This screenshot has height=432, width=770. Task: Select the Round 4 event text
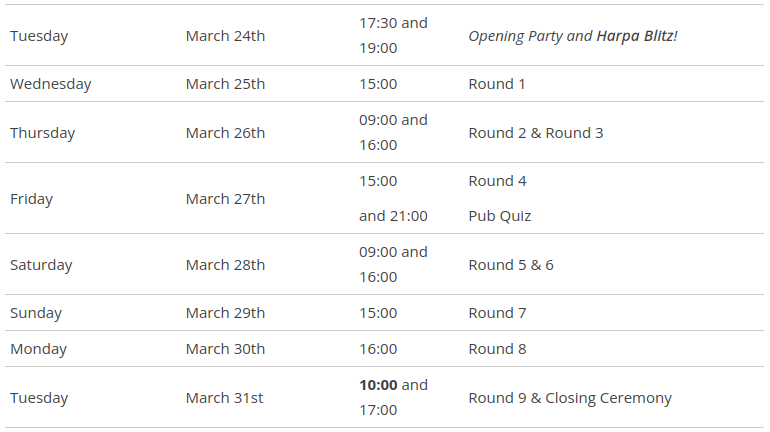click(498, 181)
